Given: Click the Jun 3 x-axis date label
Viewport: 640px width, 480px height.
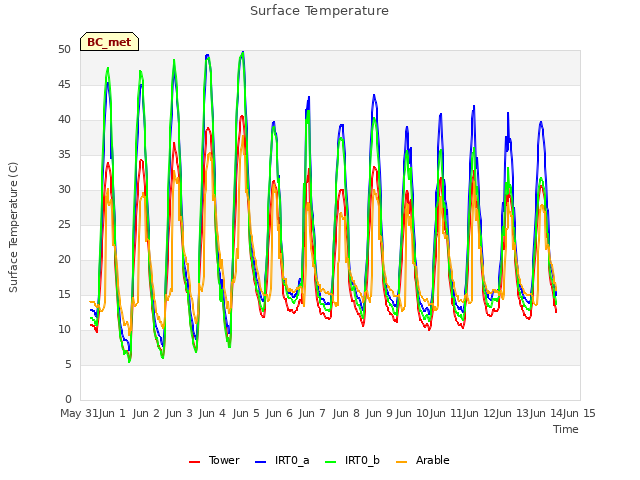Looking at the screenshot, I should (179, 413).
